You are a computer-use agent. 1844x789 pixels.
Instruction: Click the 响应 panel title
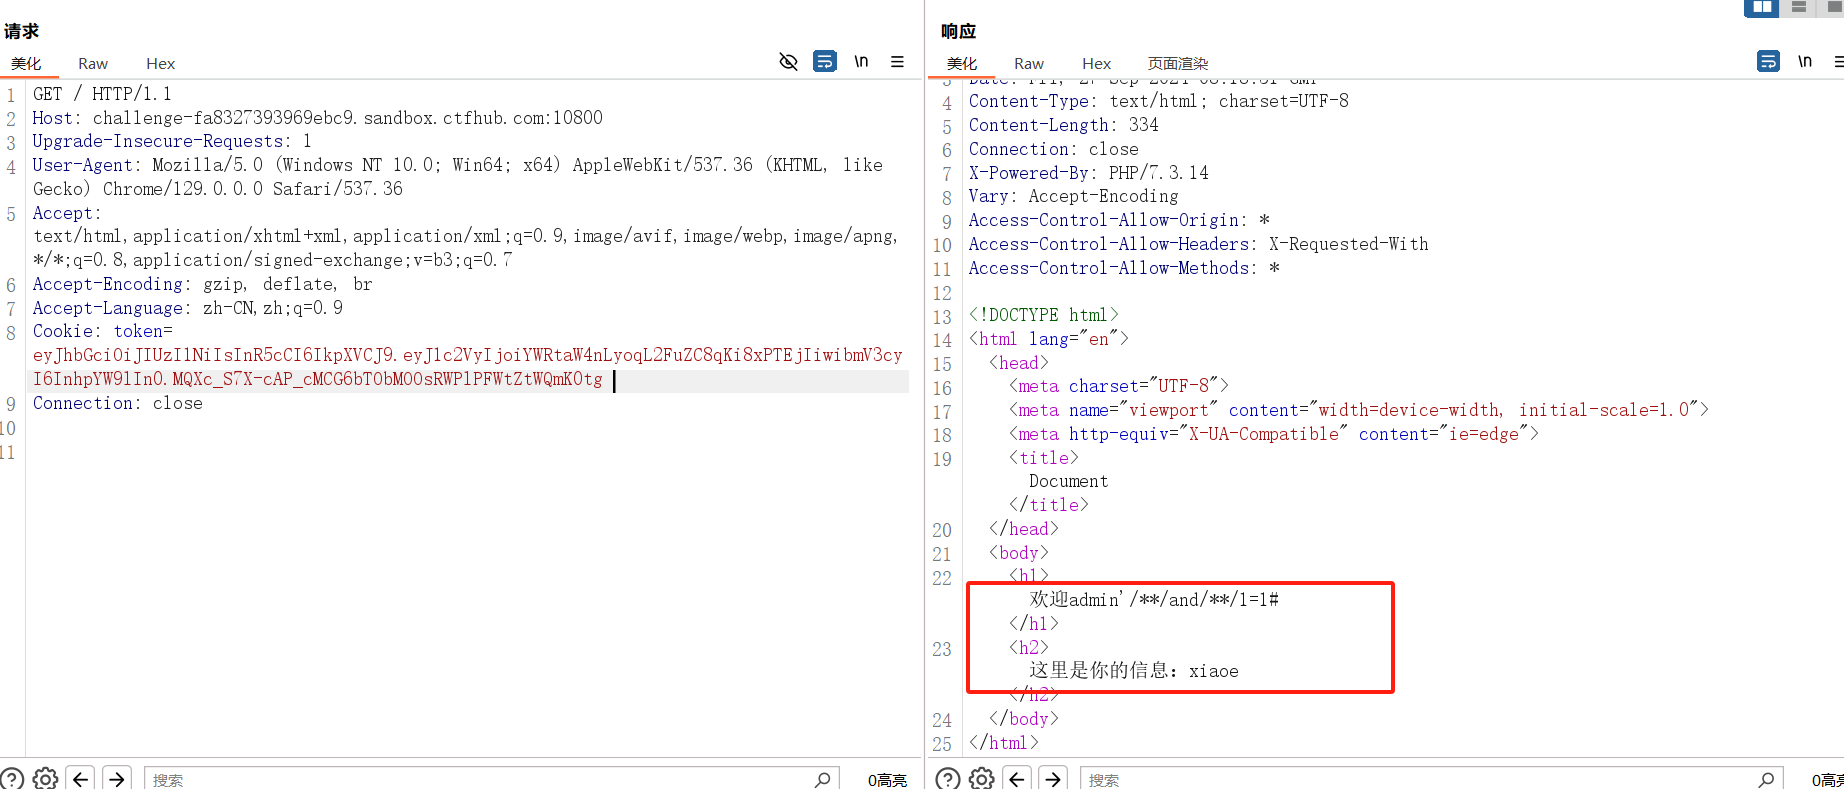point(958,31)
